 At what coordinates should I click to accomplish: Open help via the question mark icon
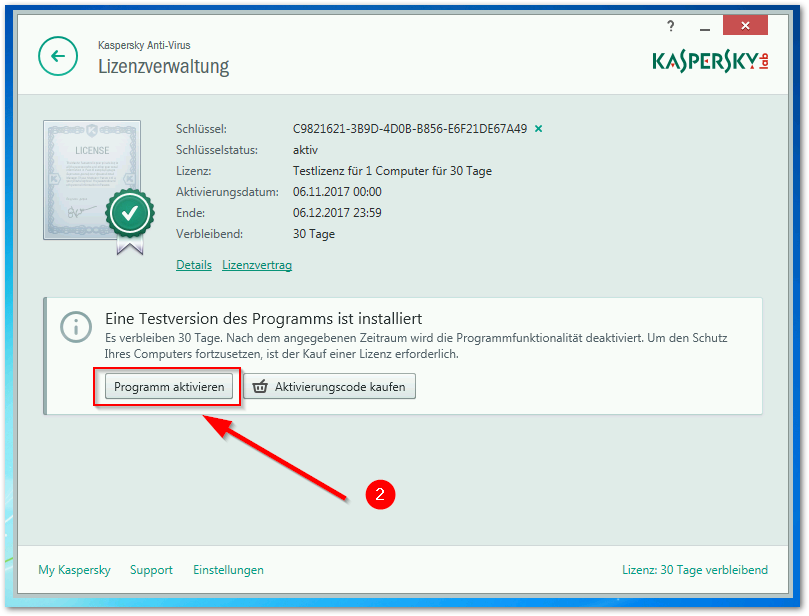pos(670,26)
